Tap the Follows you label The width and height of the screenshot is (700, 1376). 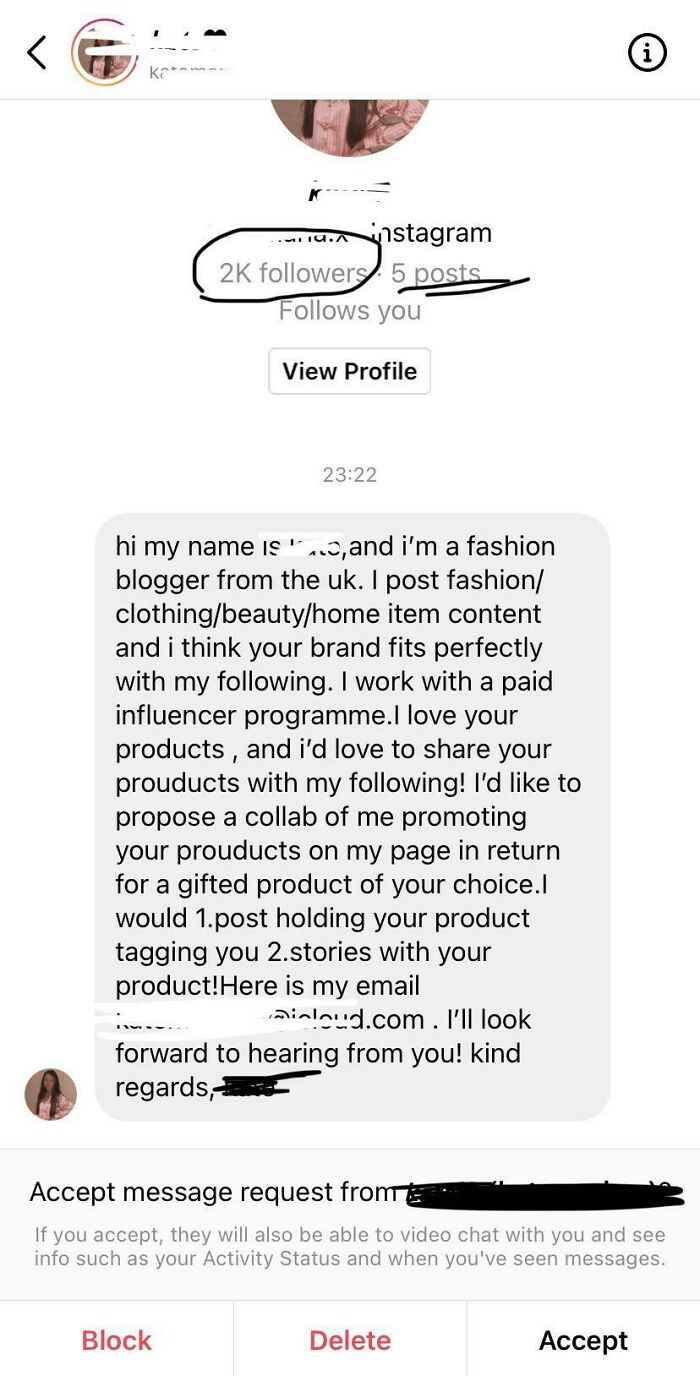pyautogui.click(x=349, y=310)
